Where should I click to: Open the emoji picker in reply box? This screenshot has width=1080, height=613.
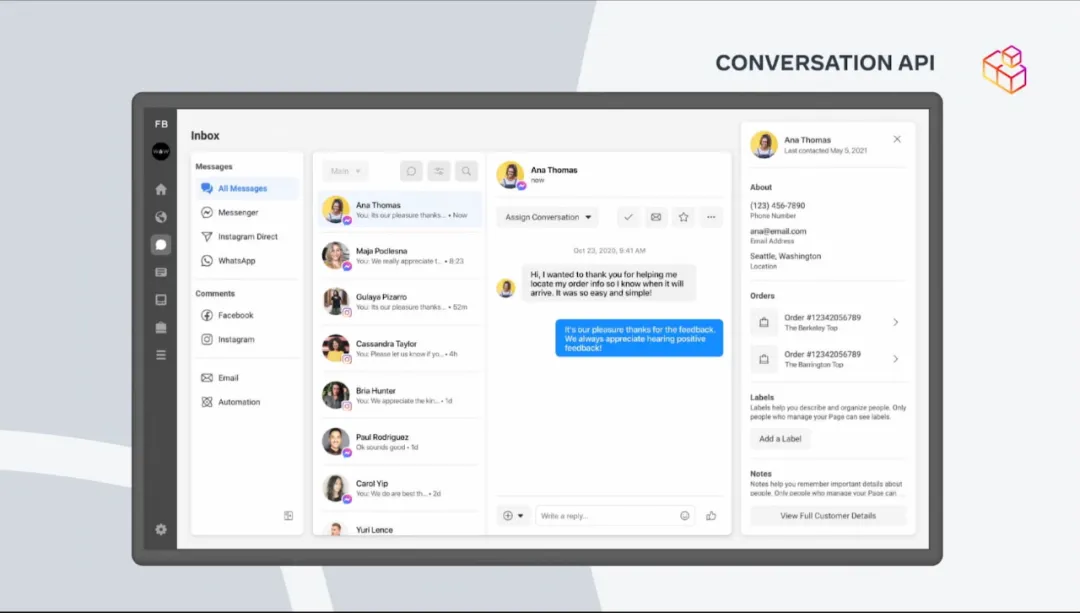(x=685, y=515)
